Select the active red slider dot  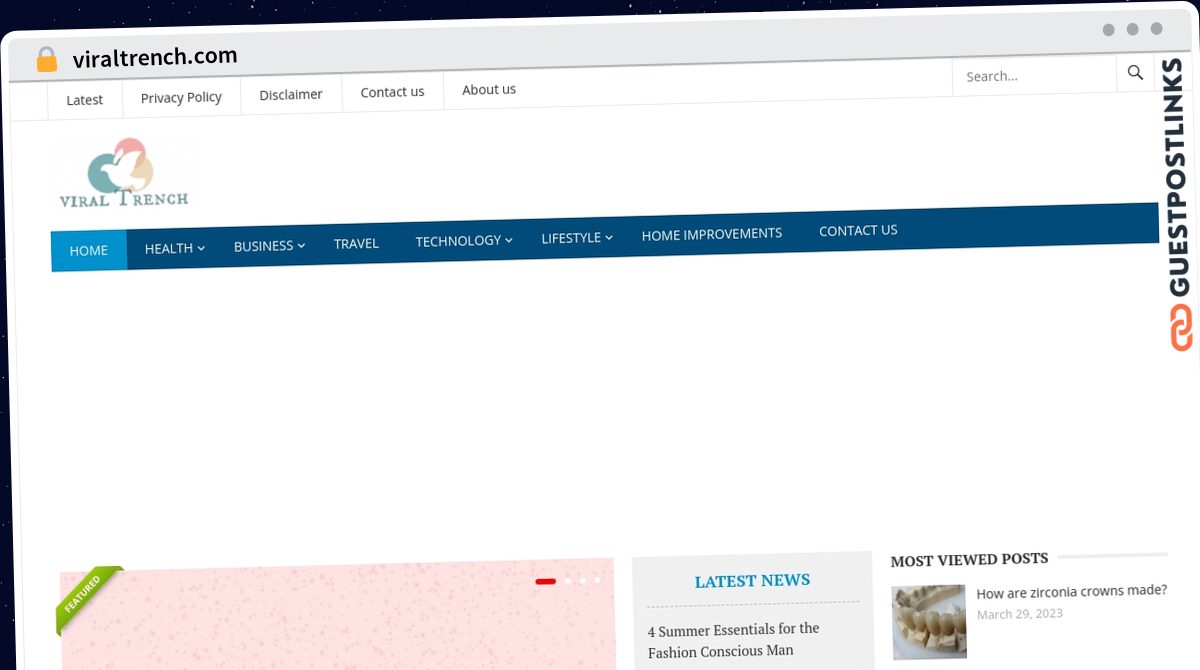pyautogui.click(x=545, y=581)
